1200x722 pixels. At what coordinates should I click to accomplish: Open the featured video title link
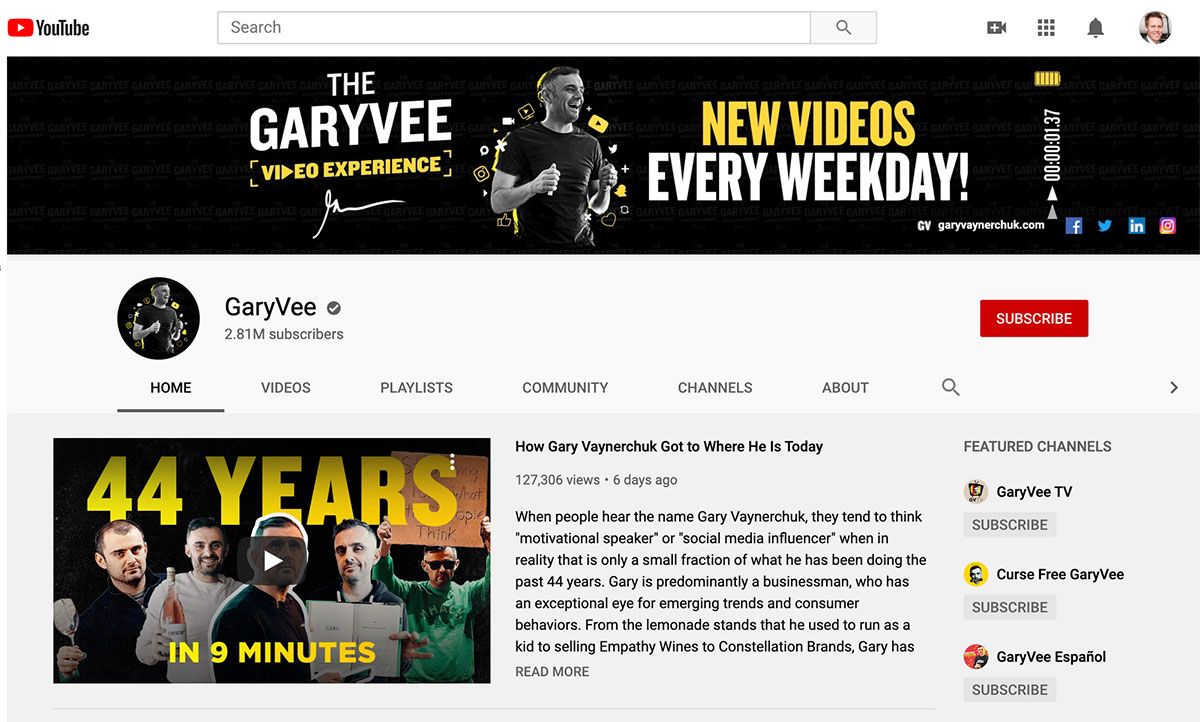[x=669, y=447]
